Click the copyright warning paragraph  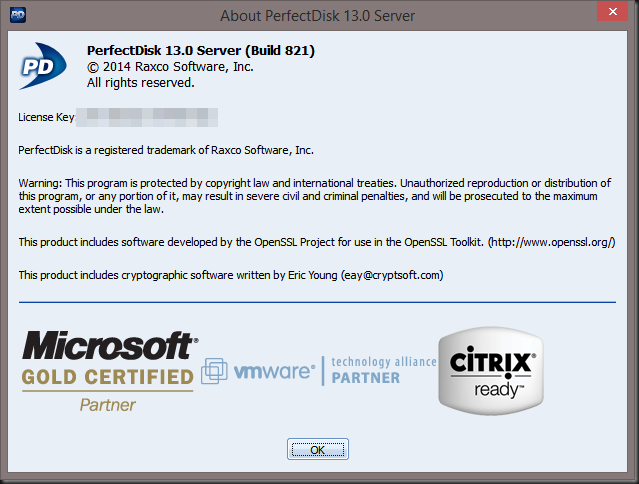click(315, 196)
